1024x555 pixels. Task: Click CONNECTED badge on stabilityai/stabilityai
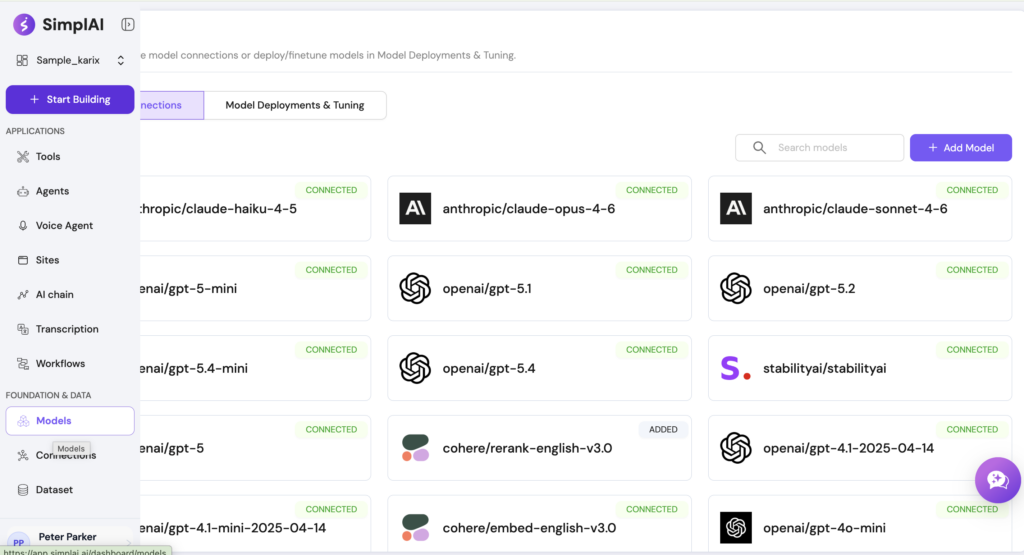point(972,350)
